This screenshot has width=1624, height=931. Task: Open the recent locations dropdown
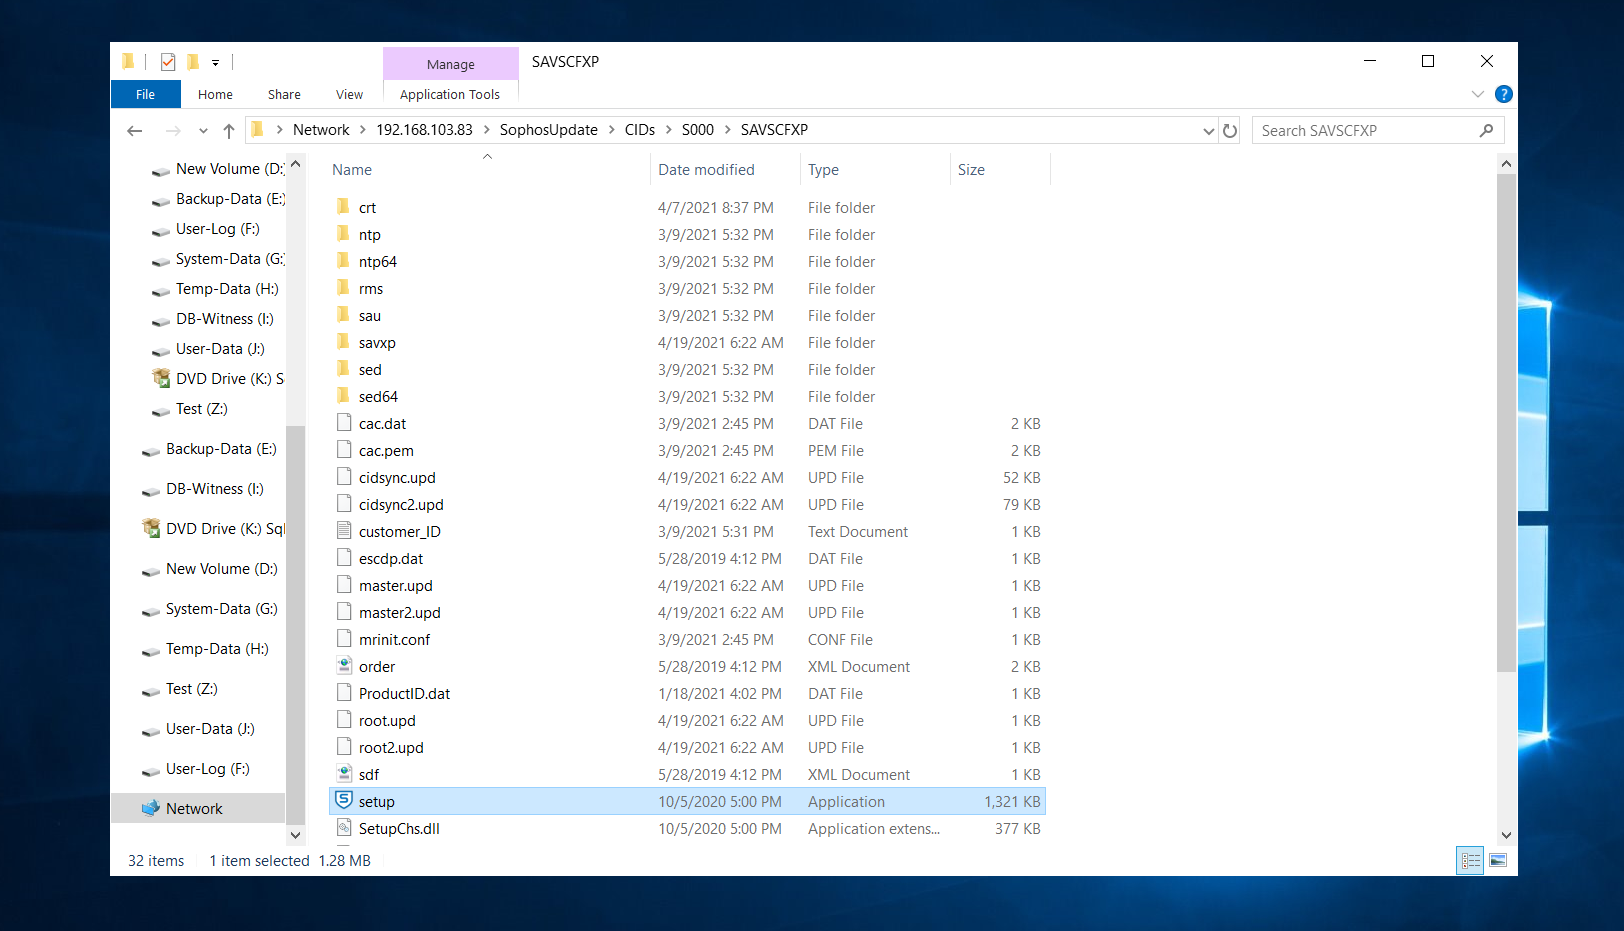point(203,131)
